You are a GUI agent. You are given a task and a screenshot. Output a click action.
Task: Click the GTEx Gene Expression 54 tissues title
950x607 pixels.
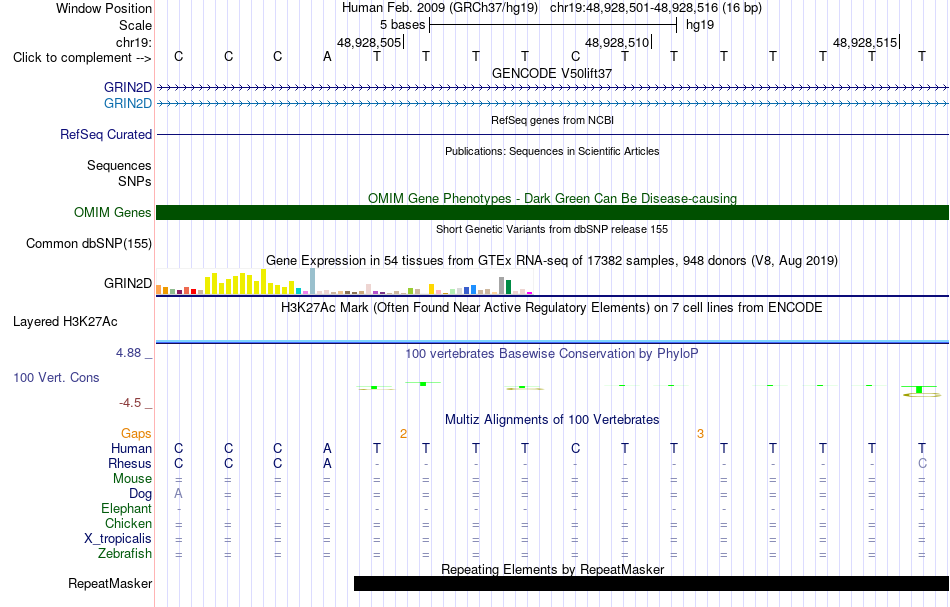(552, 260)
